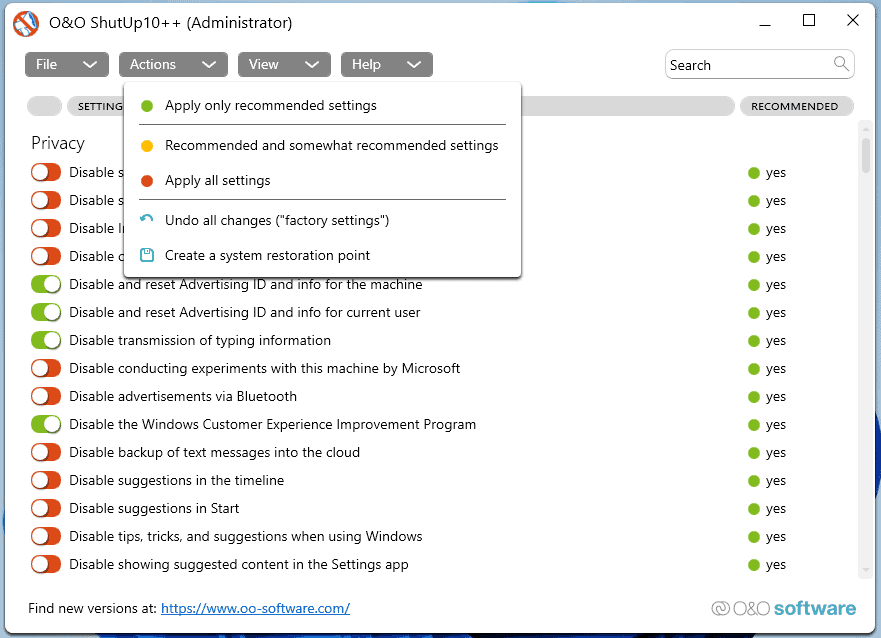This screenshot has height=638, width=881.
Task: Select Apply all settings menu entry
Action: [x=218, y=181]
